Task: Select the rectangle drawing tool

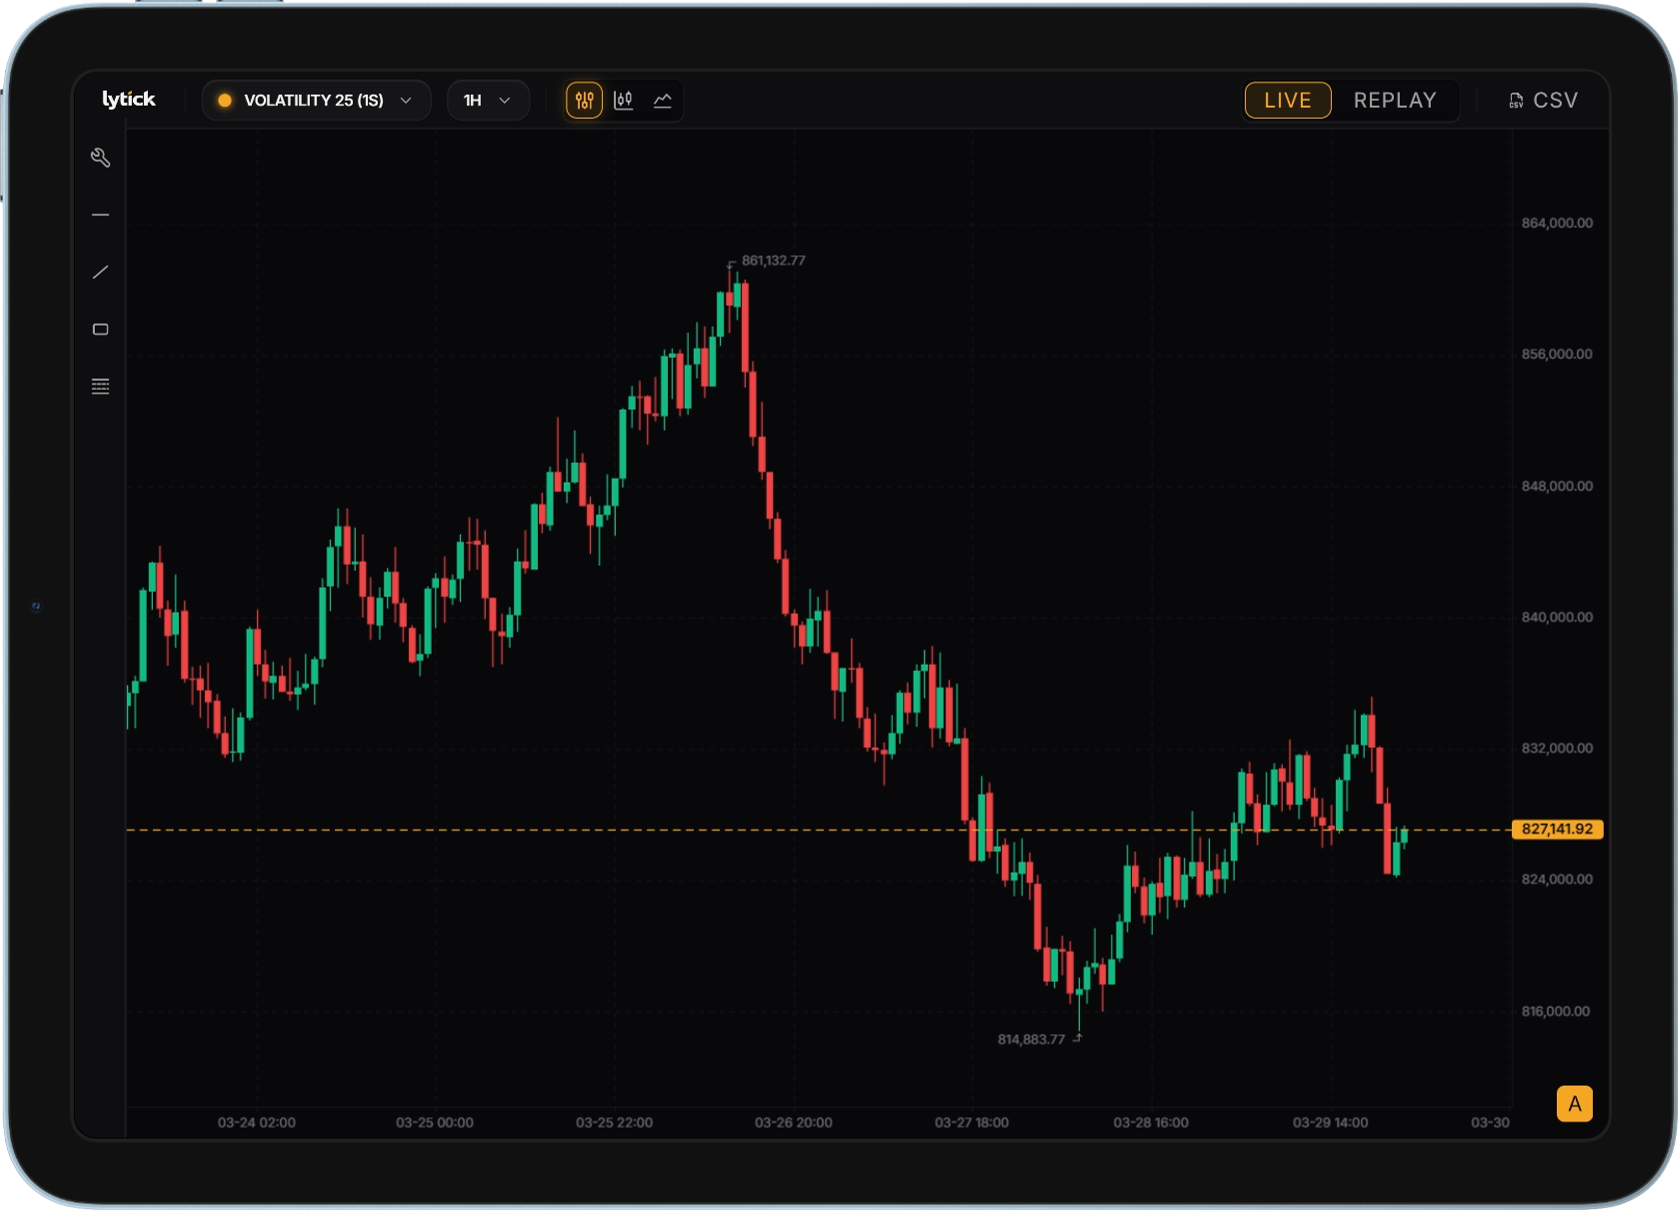Action: pos(100,329)
